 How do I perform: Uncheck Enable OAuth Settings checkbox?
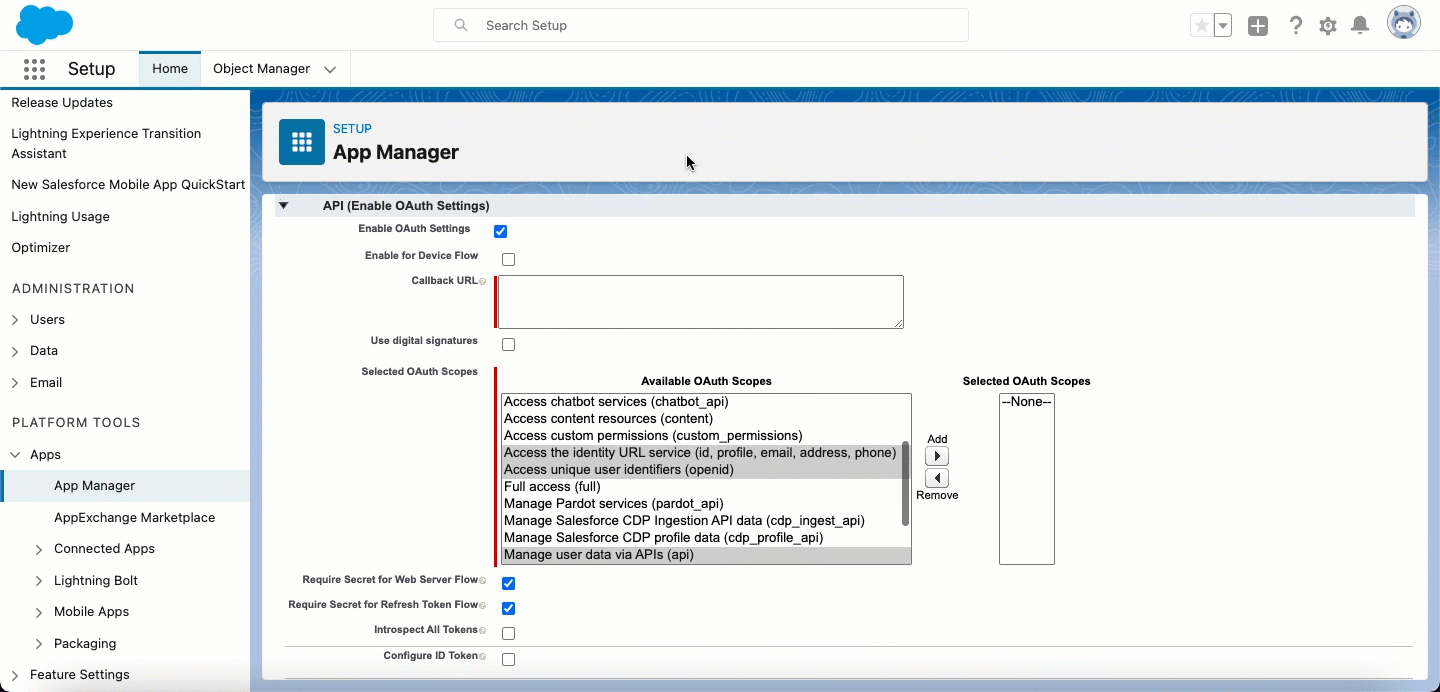pos(501,232)
